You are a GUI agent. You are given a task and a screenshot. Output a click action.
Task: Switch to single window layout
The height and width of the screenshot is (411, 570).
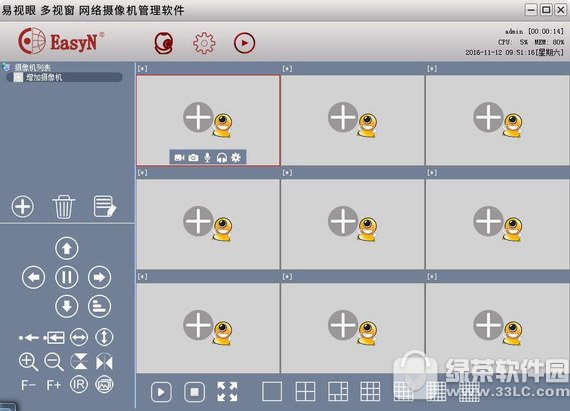pyautogui.click(x=272, y=392)
